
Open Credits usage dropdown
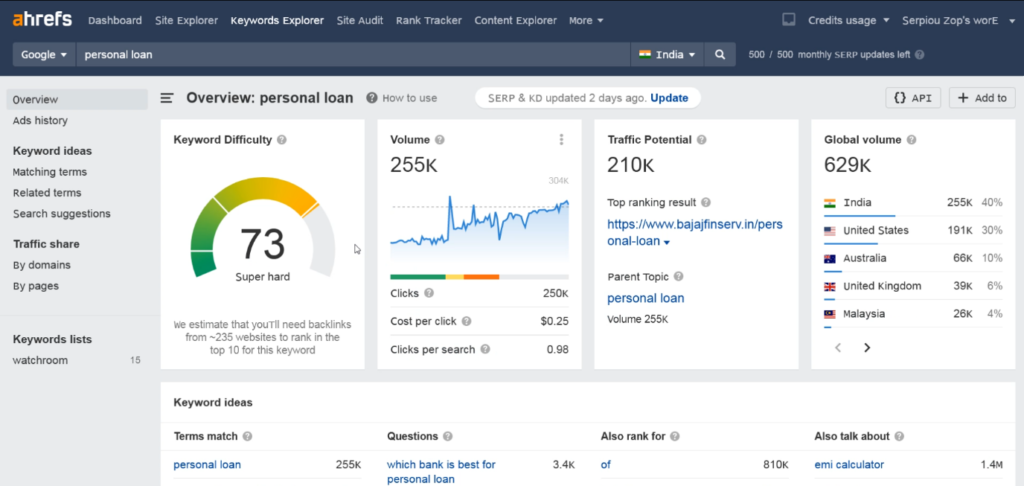(x=848, y=20)
